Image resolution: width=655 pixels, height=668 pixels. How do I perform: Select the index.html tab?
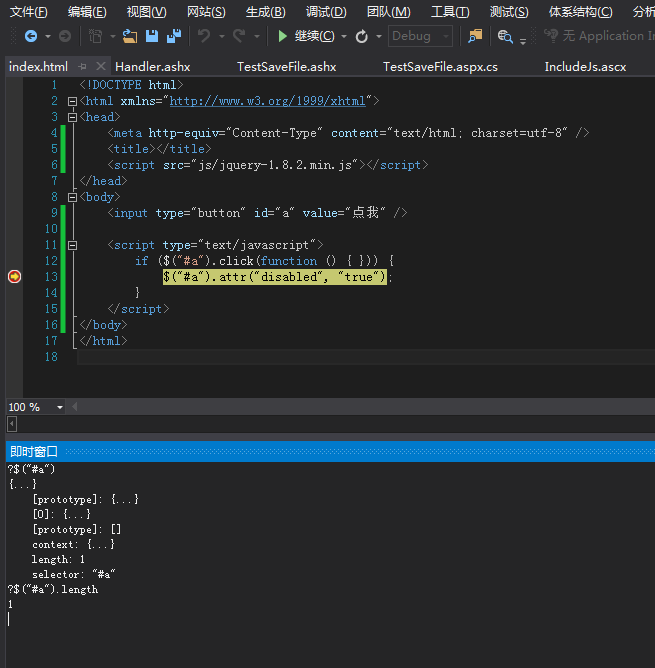(x=38, y=67)
